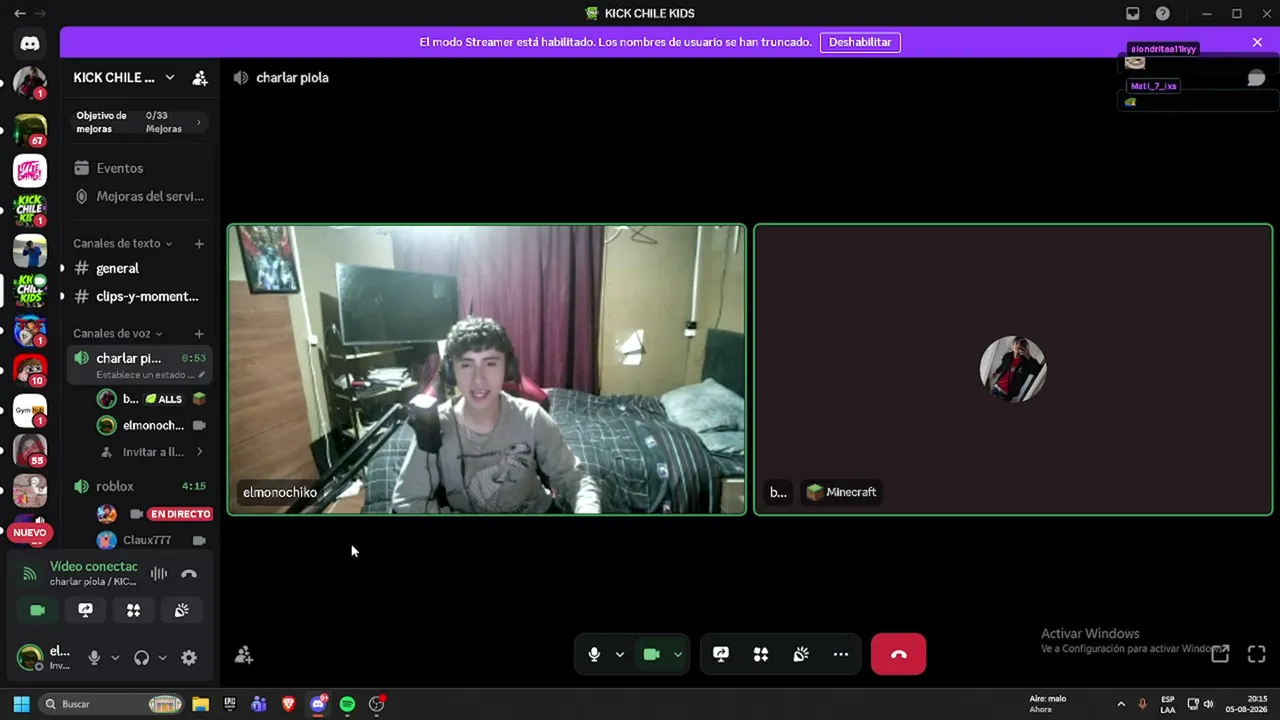Mute microphone in the user panel
The image size is (1280, 720).
pyautogui.click(x=94, y=657)
